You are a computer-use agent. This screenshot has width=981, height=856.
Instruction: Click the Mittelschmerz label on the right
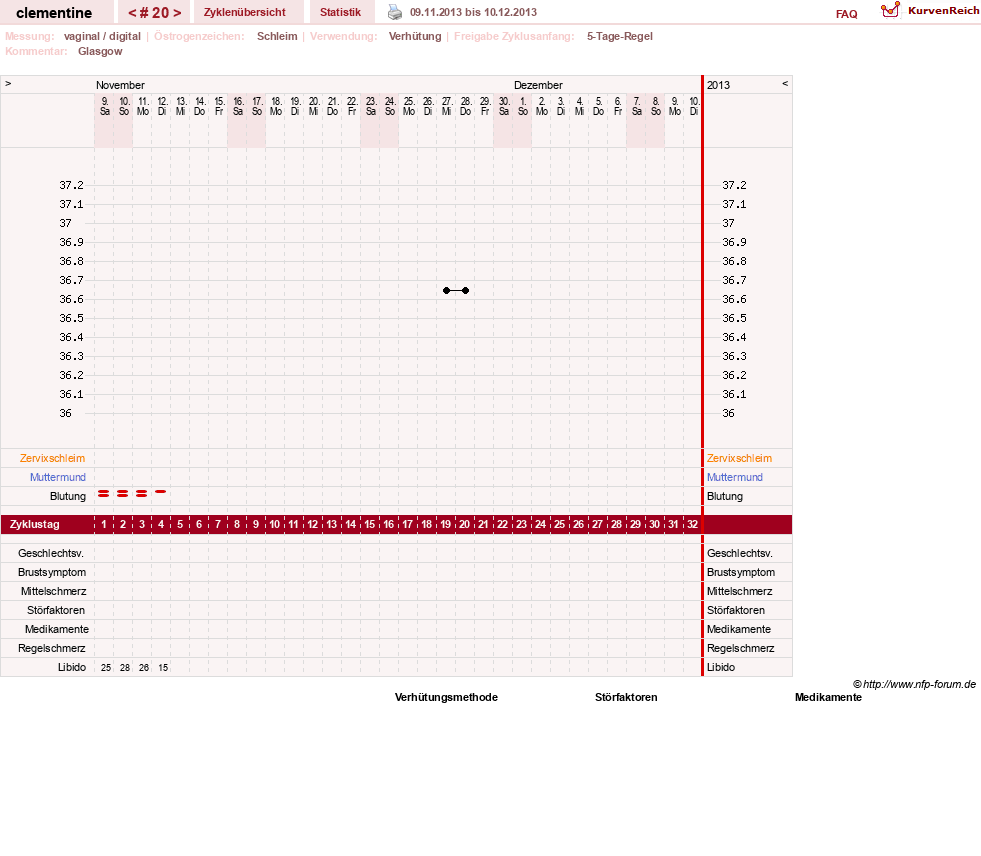[740, 591]
